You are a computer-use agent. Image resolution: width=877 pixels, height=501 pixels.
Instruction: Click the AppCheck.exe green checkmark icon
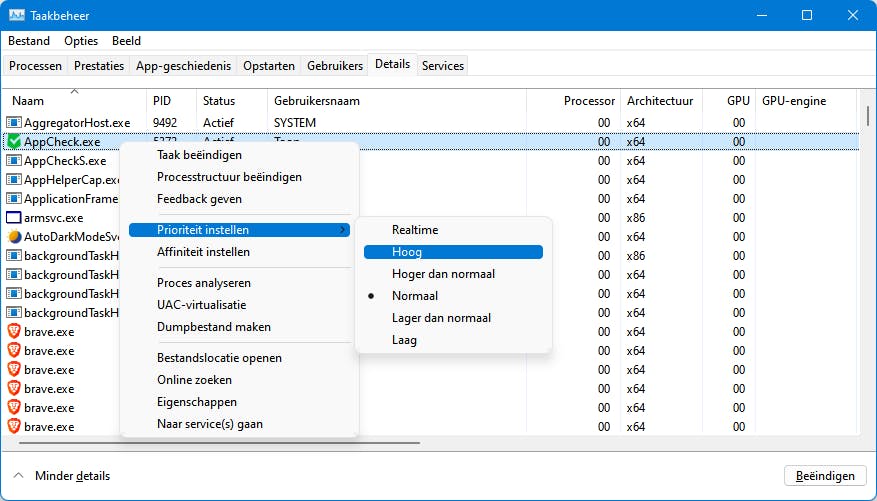[14, 142]
